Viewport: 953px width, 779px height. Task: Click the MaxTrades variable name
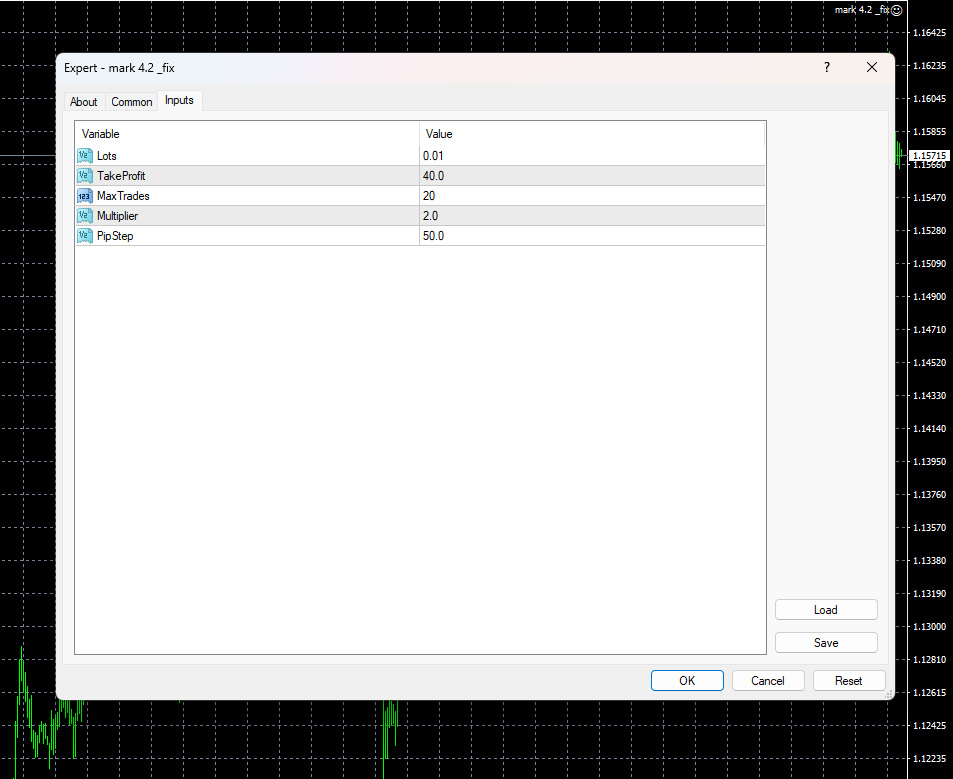pos(123,196)
